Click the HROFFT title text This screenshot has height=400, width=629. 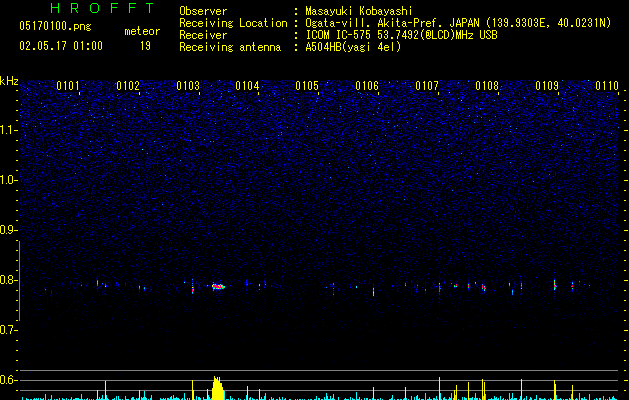tap(102, 8)
